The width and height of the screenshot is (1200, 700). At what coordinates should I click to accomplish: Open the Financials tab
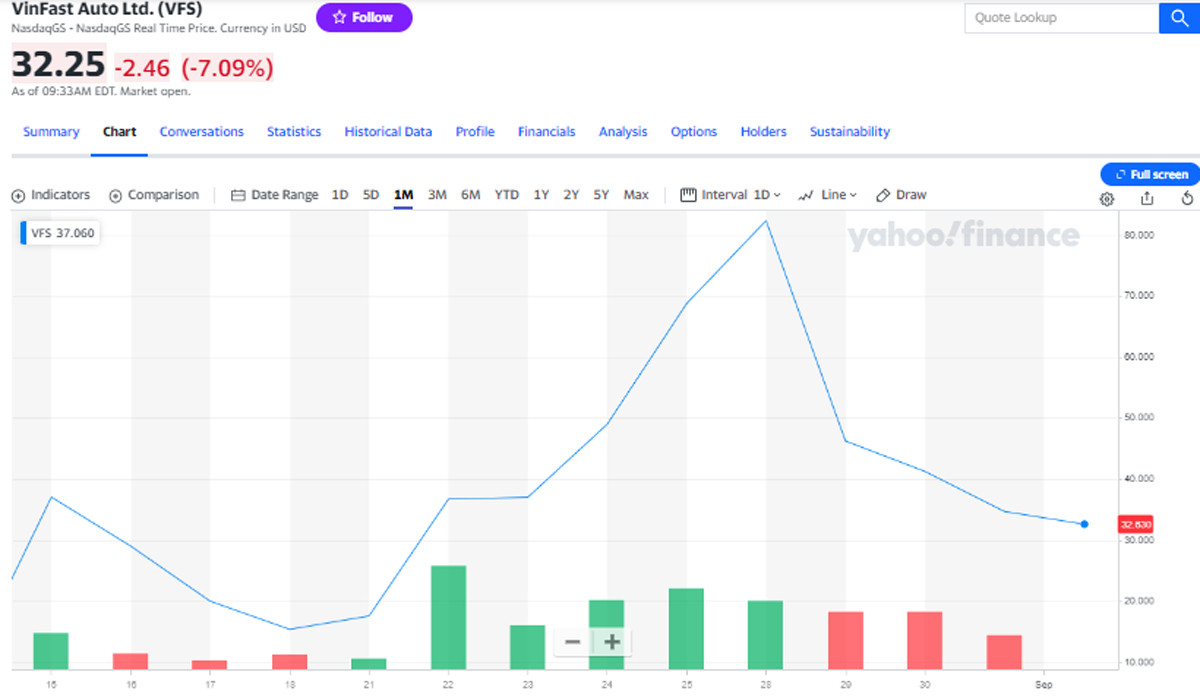[546, 132]
